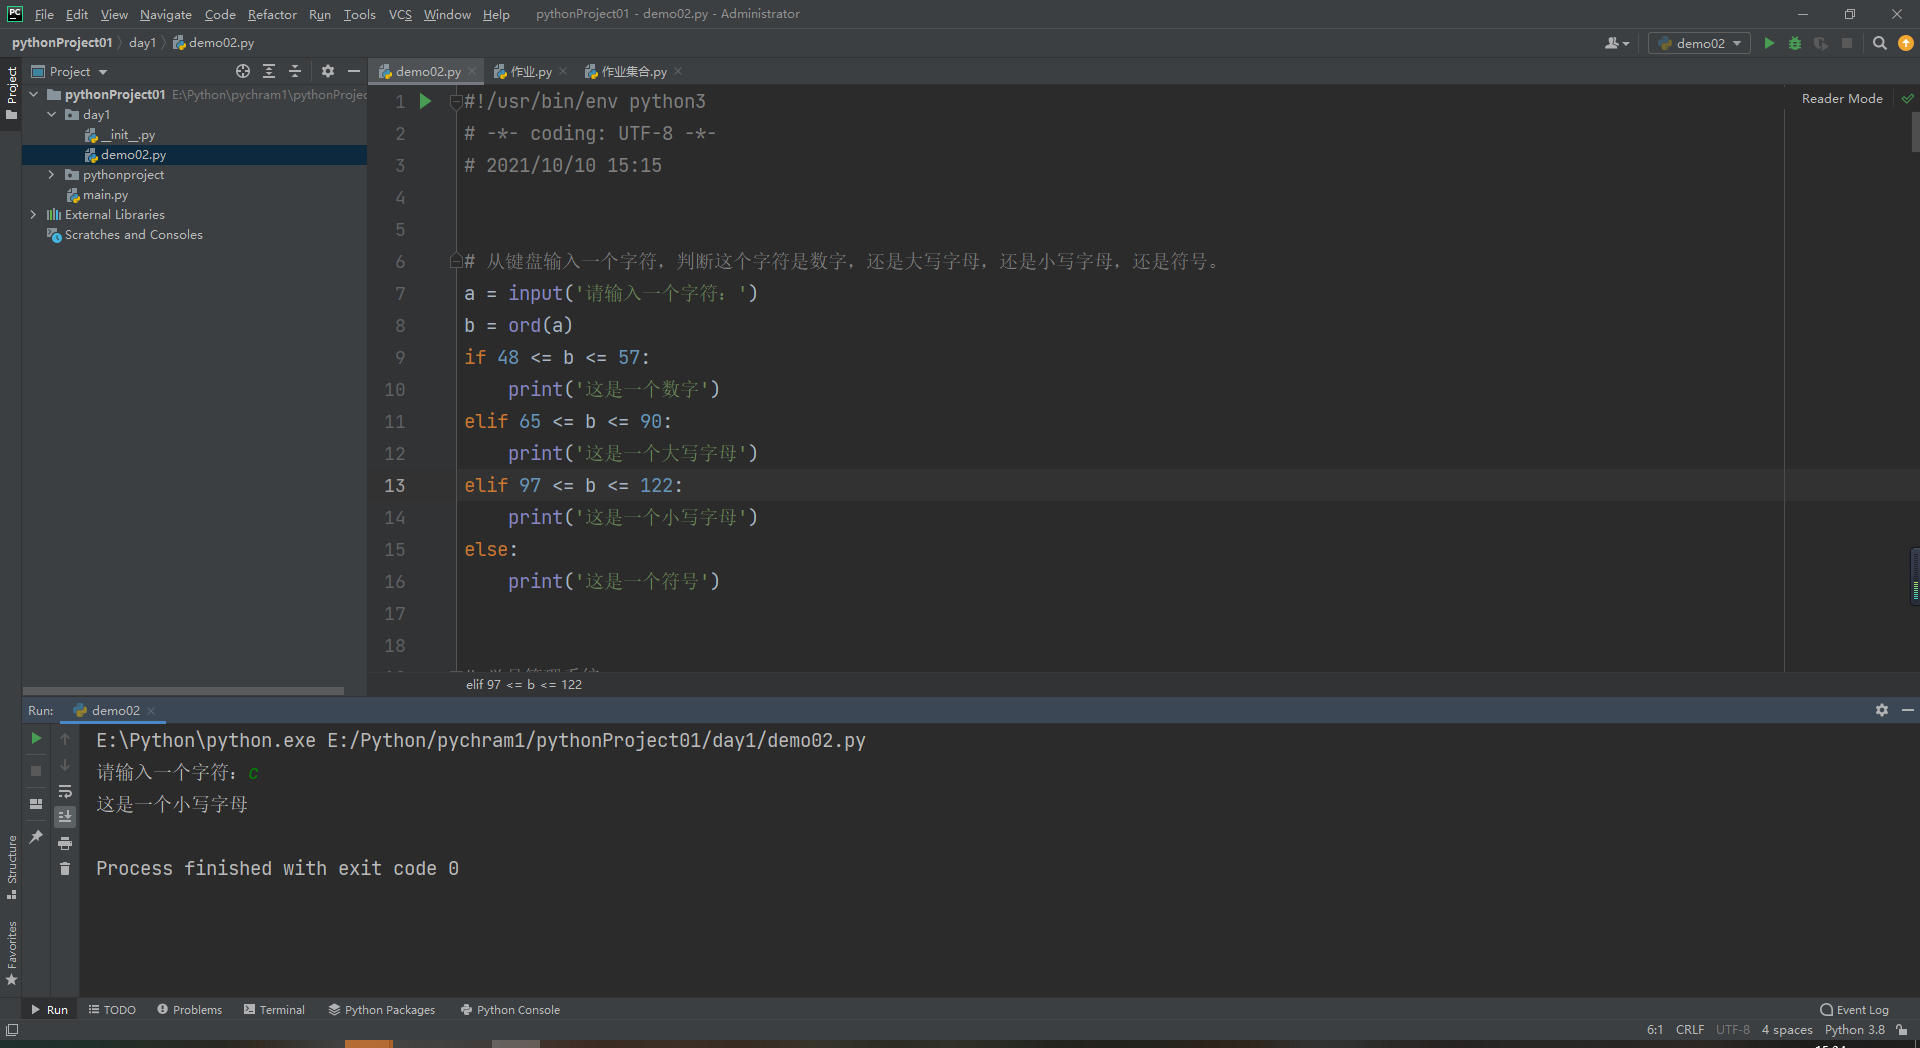Open Run panel settings gear
Image resolution: width=1920 pixels, height=1048 pixels.
tap(1882, 709)
